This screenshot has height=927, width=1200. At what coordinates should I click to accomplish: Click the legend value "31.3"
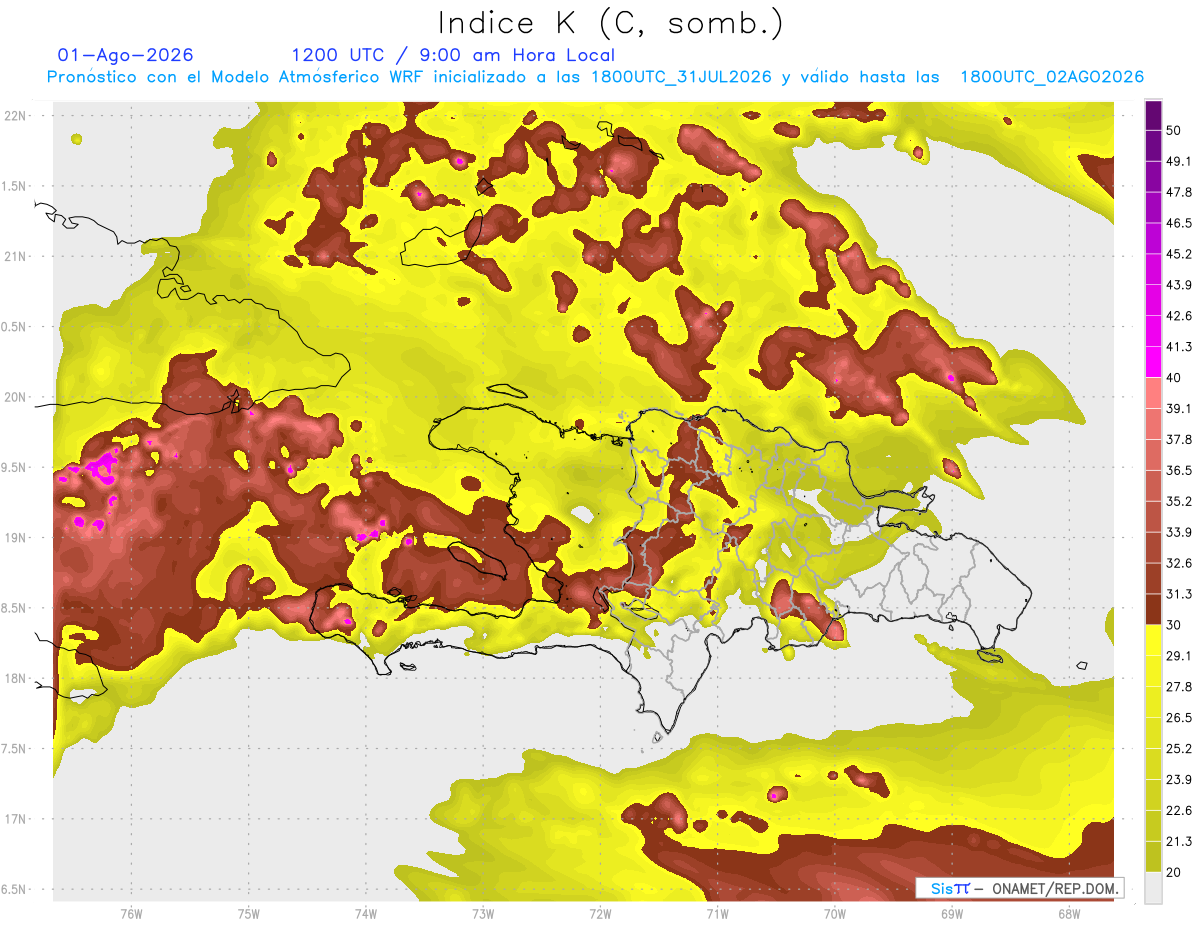pyautogui.click(x=1179, y=594)
